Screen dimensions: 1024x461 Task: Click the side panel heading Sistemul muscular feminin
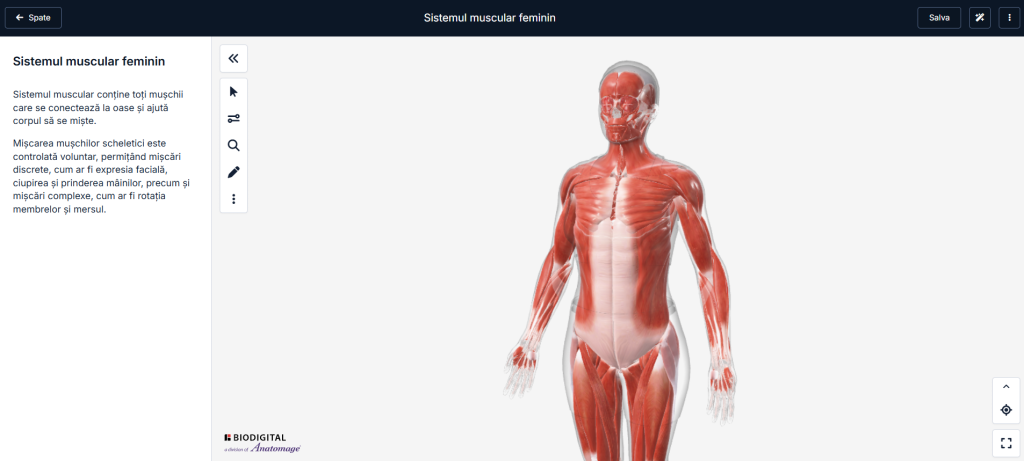click(89, 61)
